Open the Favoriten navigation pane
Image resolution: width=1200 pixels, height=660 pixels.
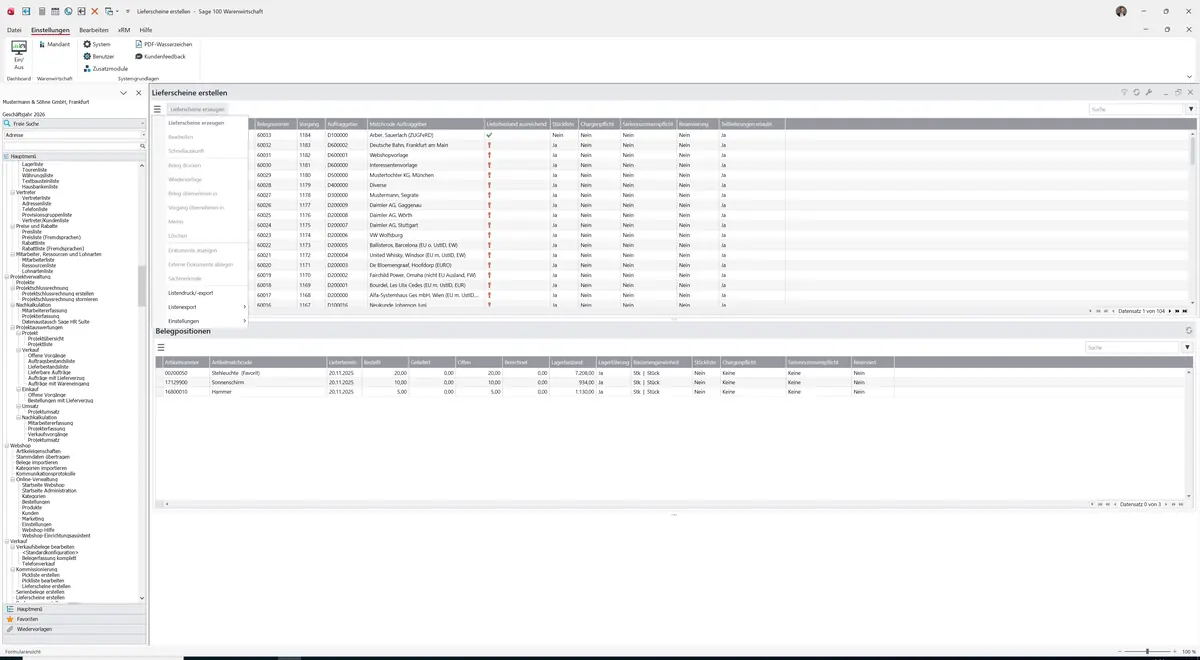[x=73, y=619]
